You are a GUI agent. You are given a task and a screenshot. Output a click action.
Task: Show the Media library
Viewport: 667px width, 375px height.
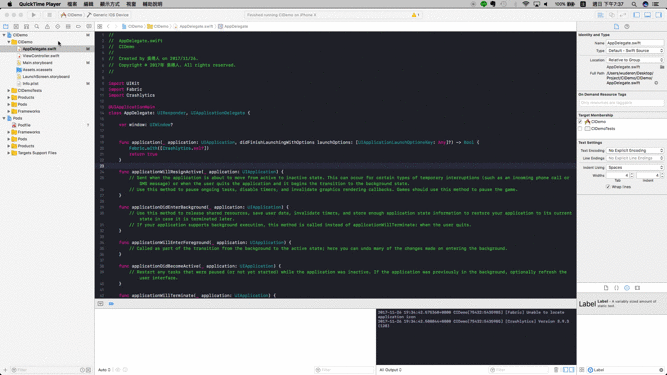click(637, 288)
